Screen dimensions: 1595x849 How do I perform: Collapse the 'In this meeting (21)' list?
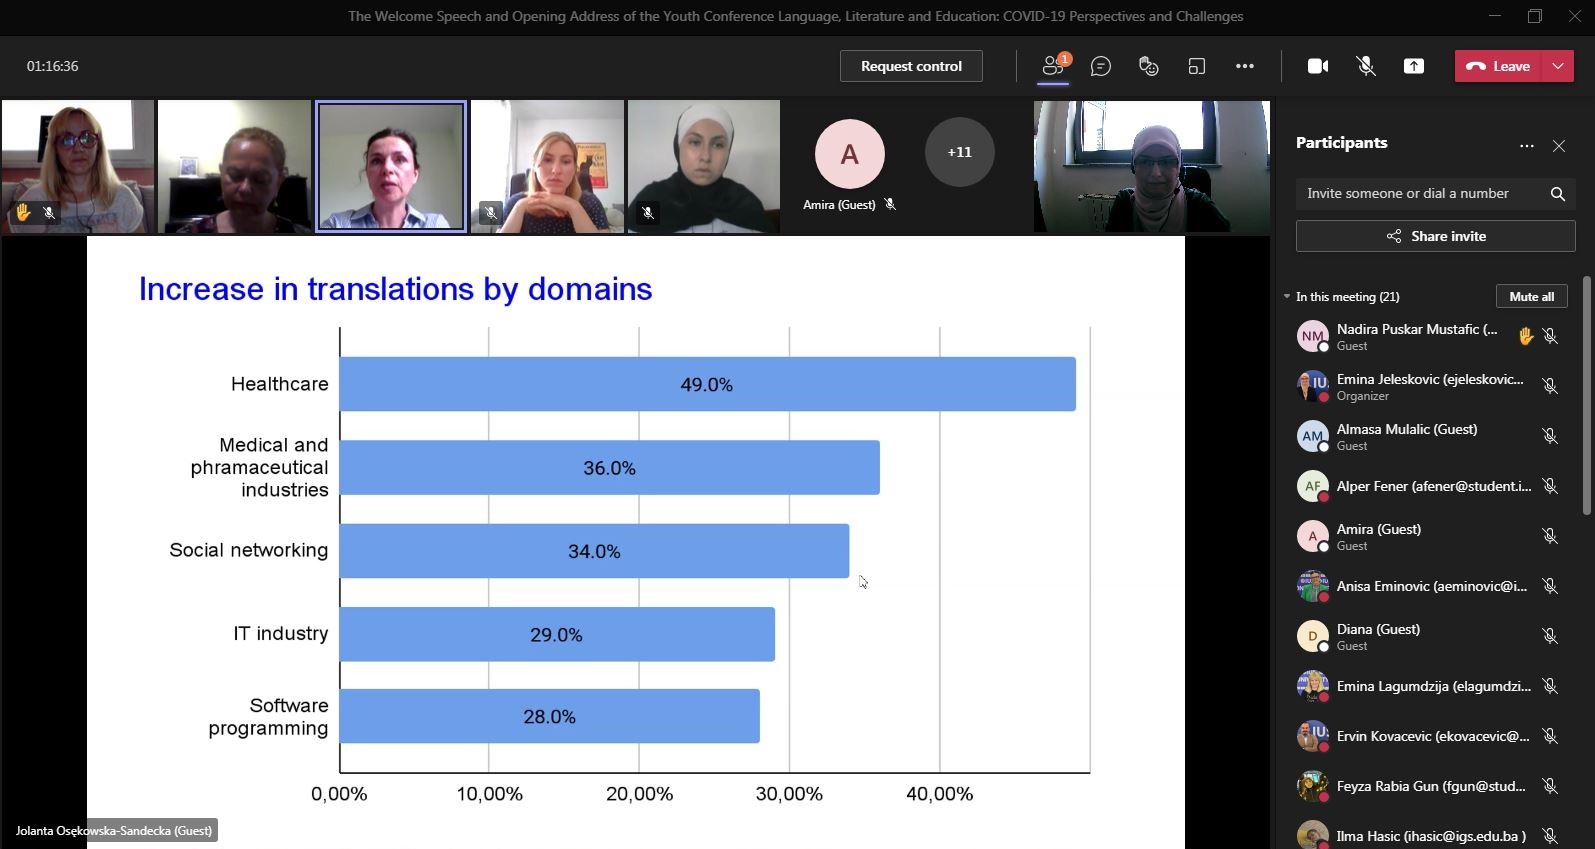pyautogui.click(x=1287, y=297)
